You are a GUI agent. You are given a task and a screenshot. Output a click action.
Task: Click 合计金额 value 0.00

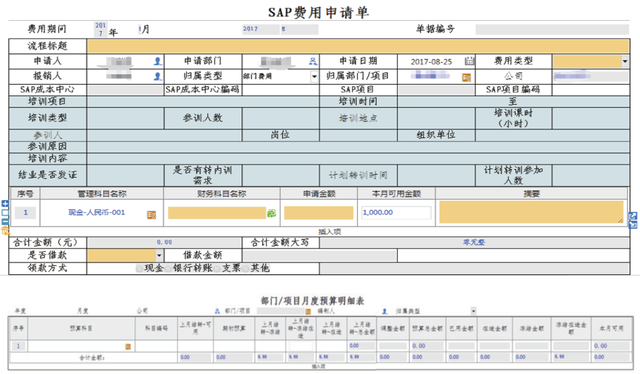164,243
